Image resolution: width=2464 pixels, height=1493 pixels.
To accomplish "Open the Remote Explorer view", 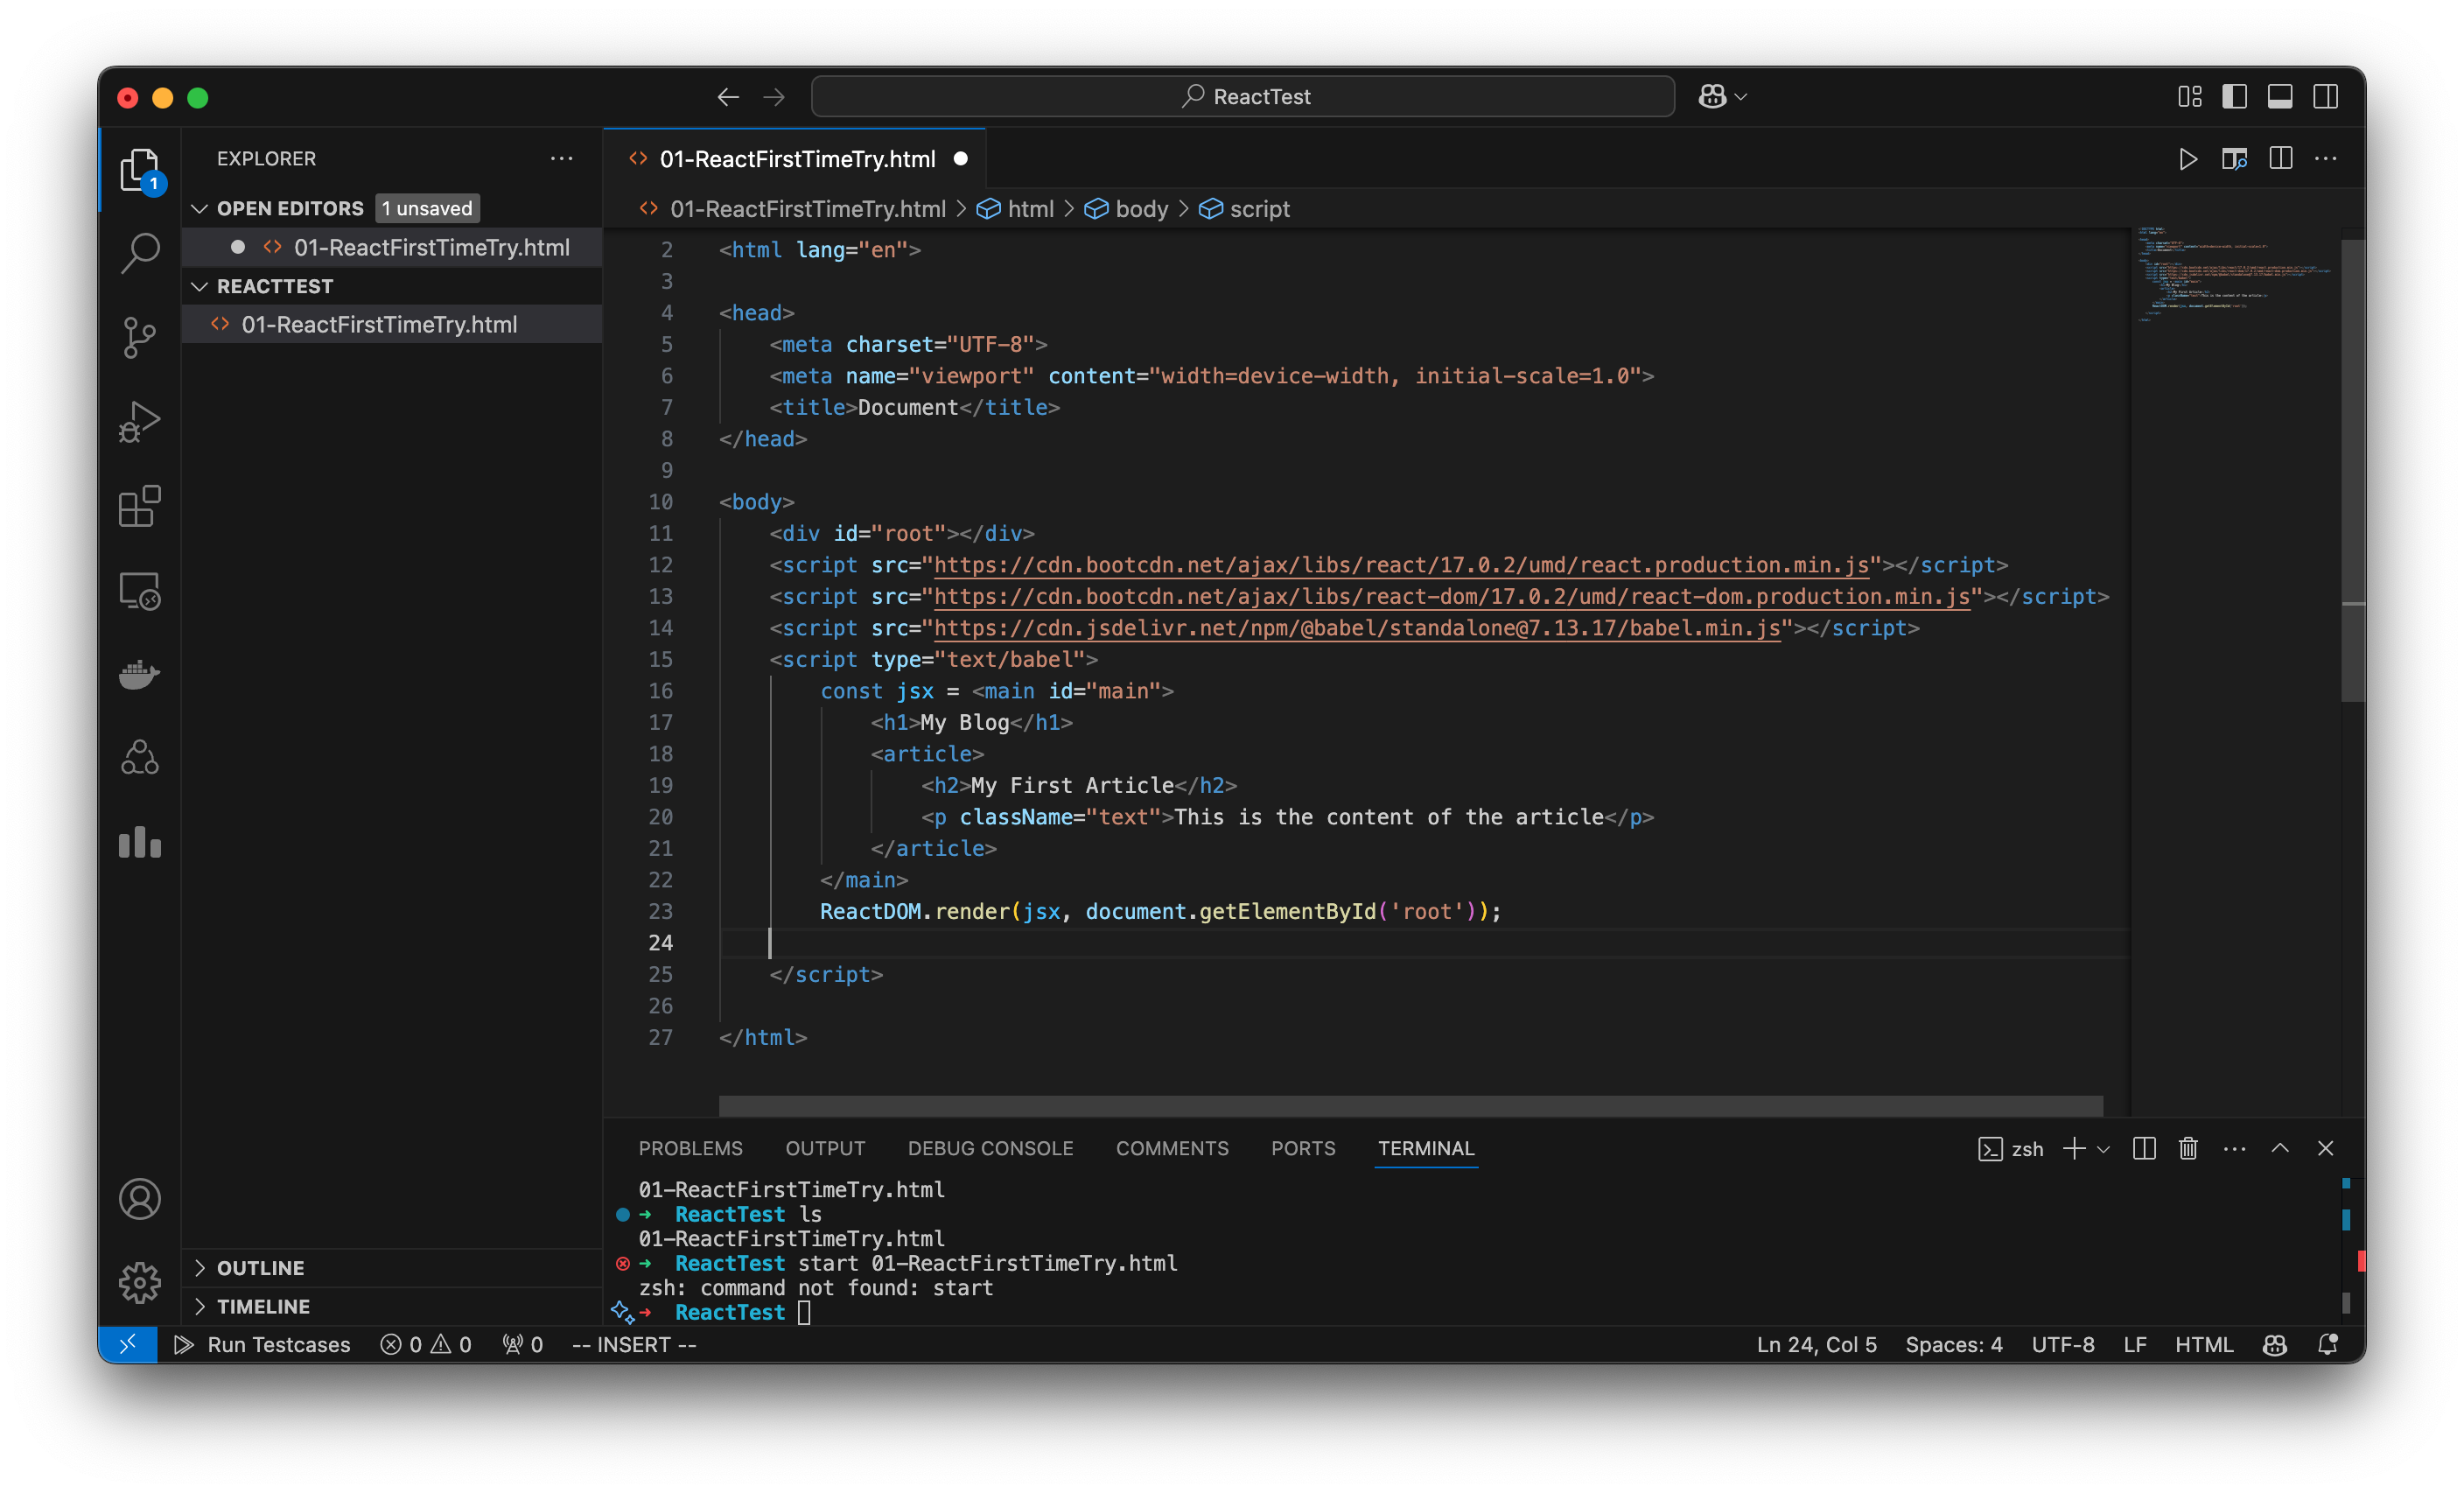I will pyautogui.click(x=139, y=590).
